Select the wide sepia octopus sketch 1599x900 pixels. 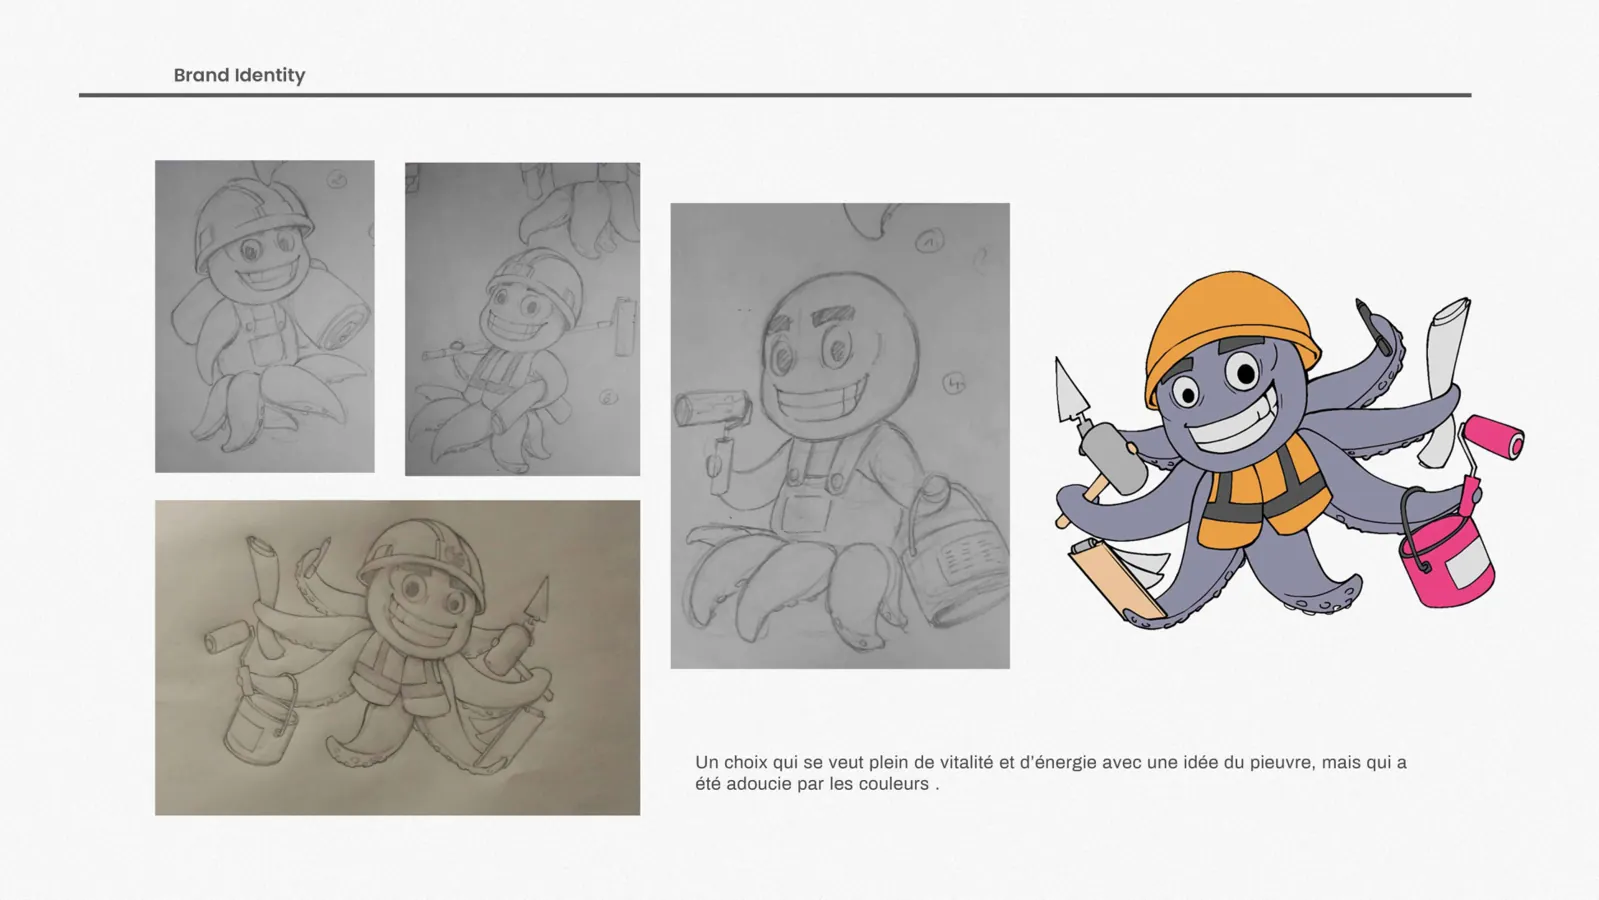pyautogui.click(x=397, y=658)
